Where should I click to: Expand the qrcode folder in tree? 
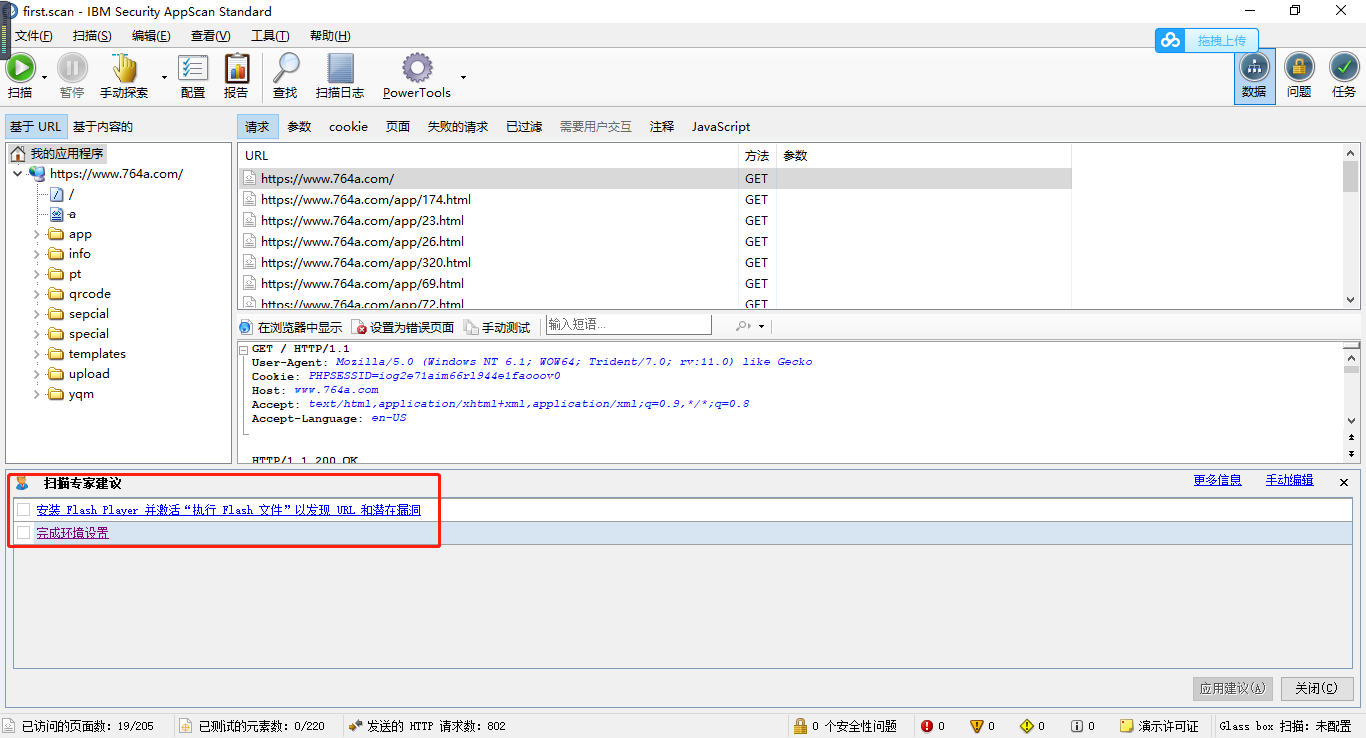click(37, 294)
